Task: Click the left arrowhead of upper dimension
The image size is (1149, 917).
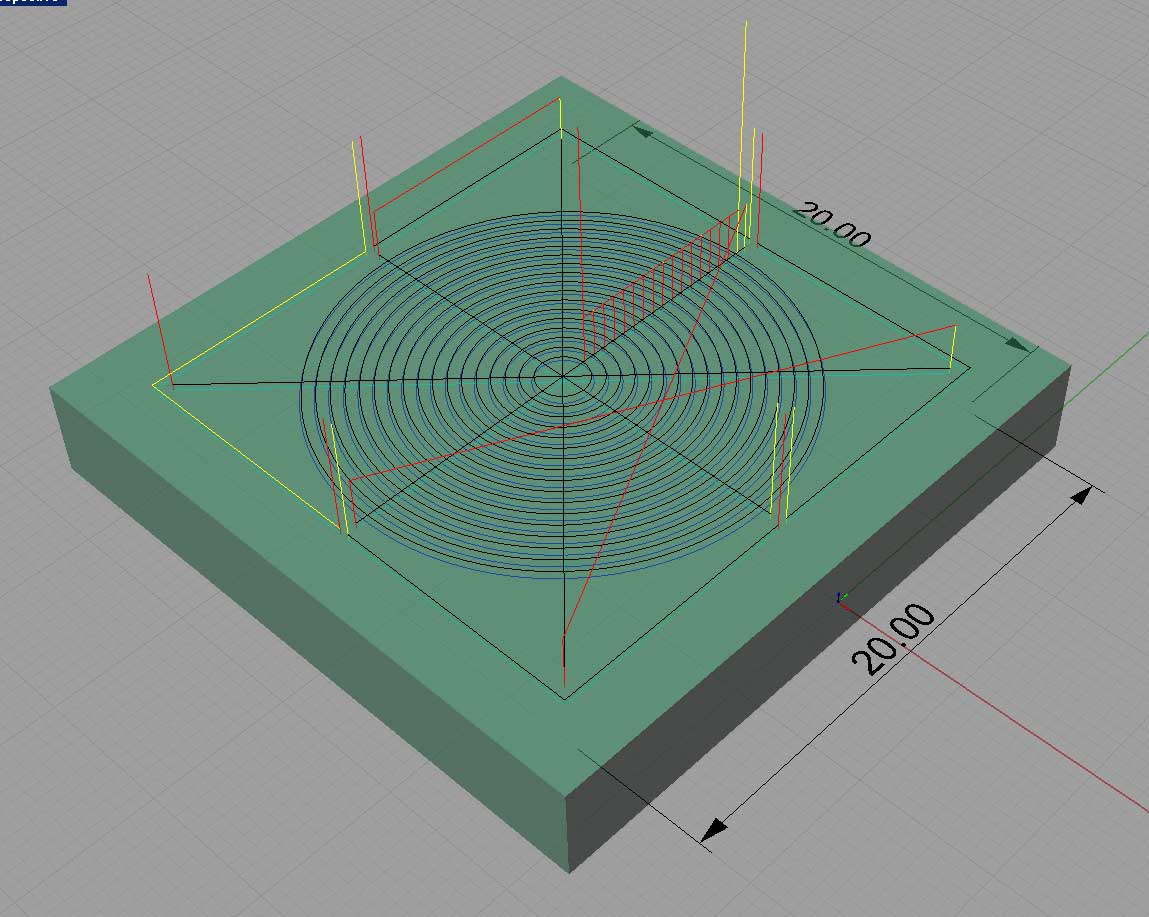Action: pyautogui.click(x=644, y=133)
